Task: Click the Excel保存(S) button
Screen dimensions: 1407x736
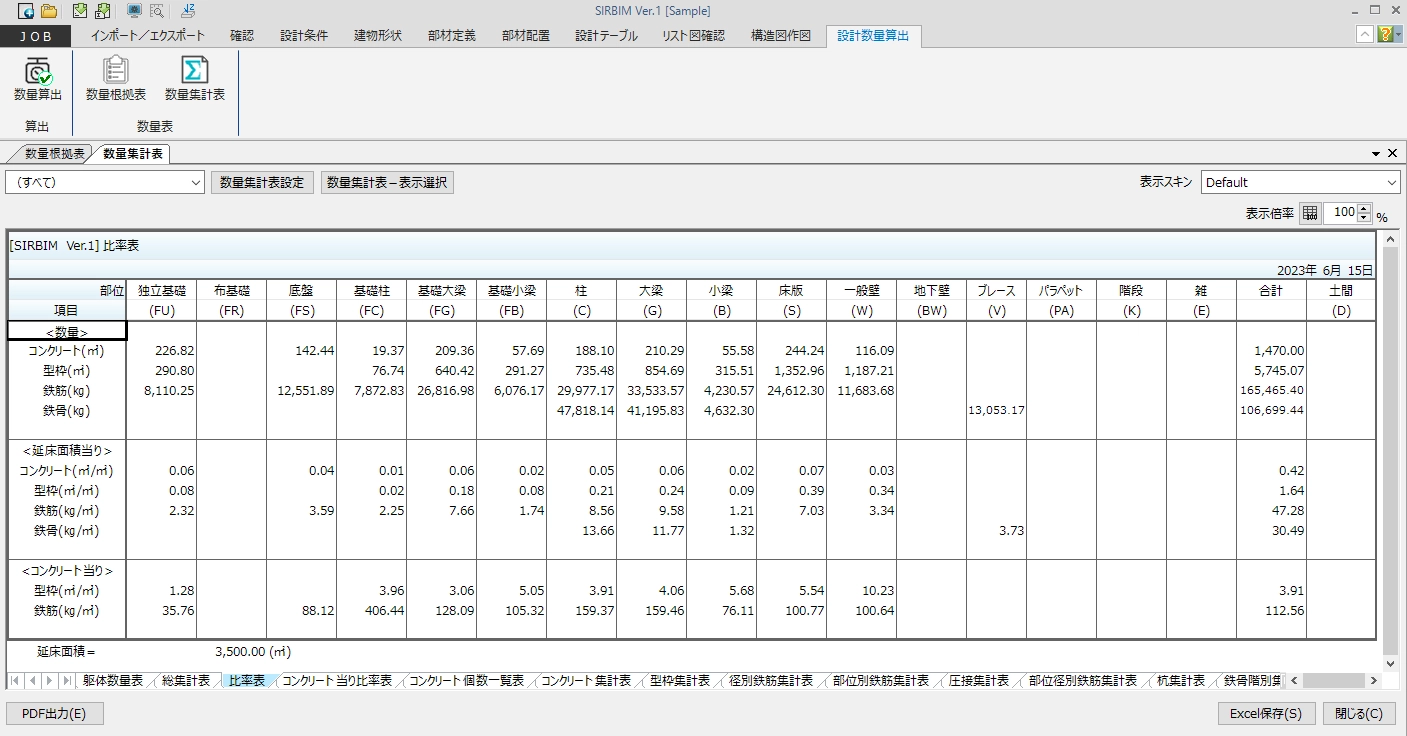Action: coord(1265,714)
